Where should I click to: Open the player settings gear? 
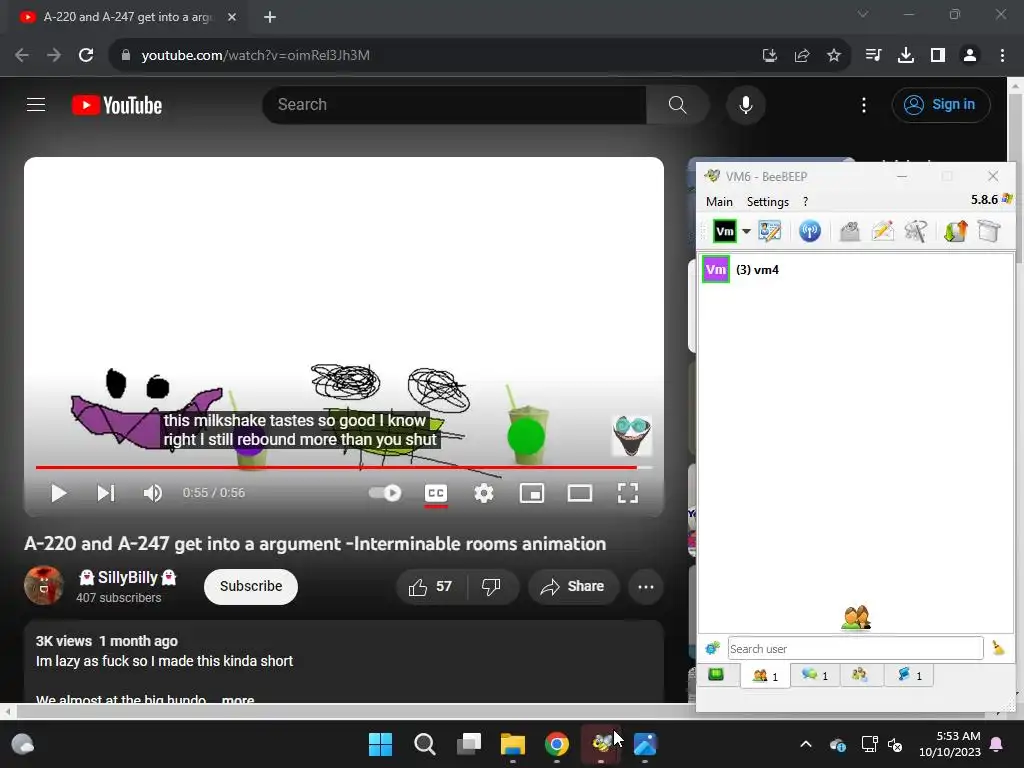coord(484,493)
